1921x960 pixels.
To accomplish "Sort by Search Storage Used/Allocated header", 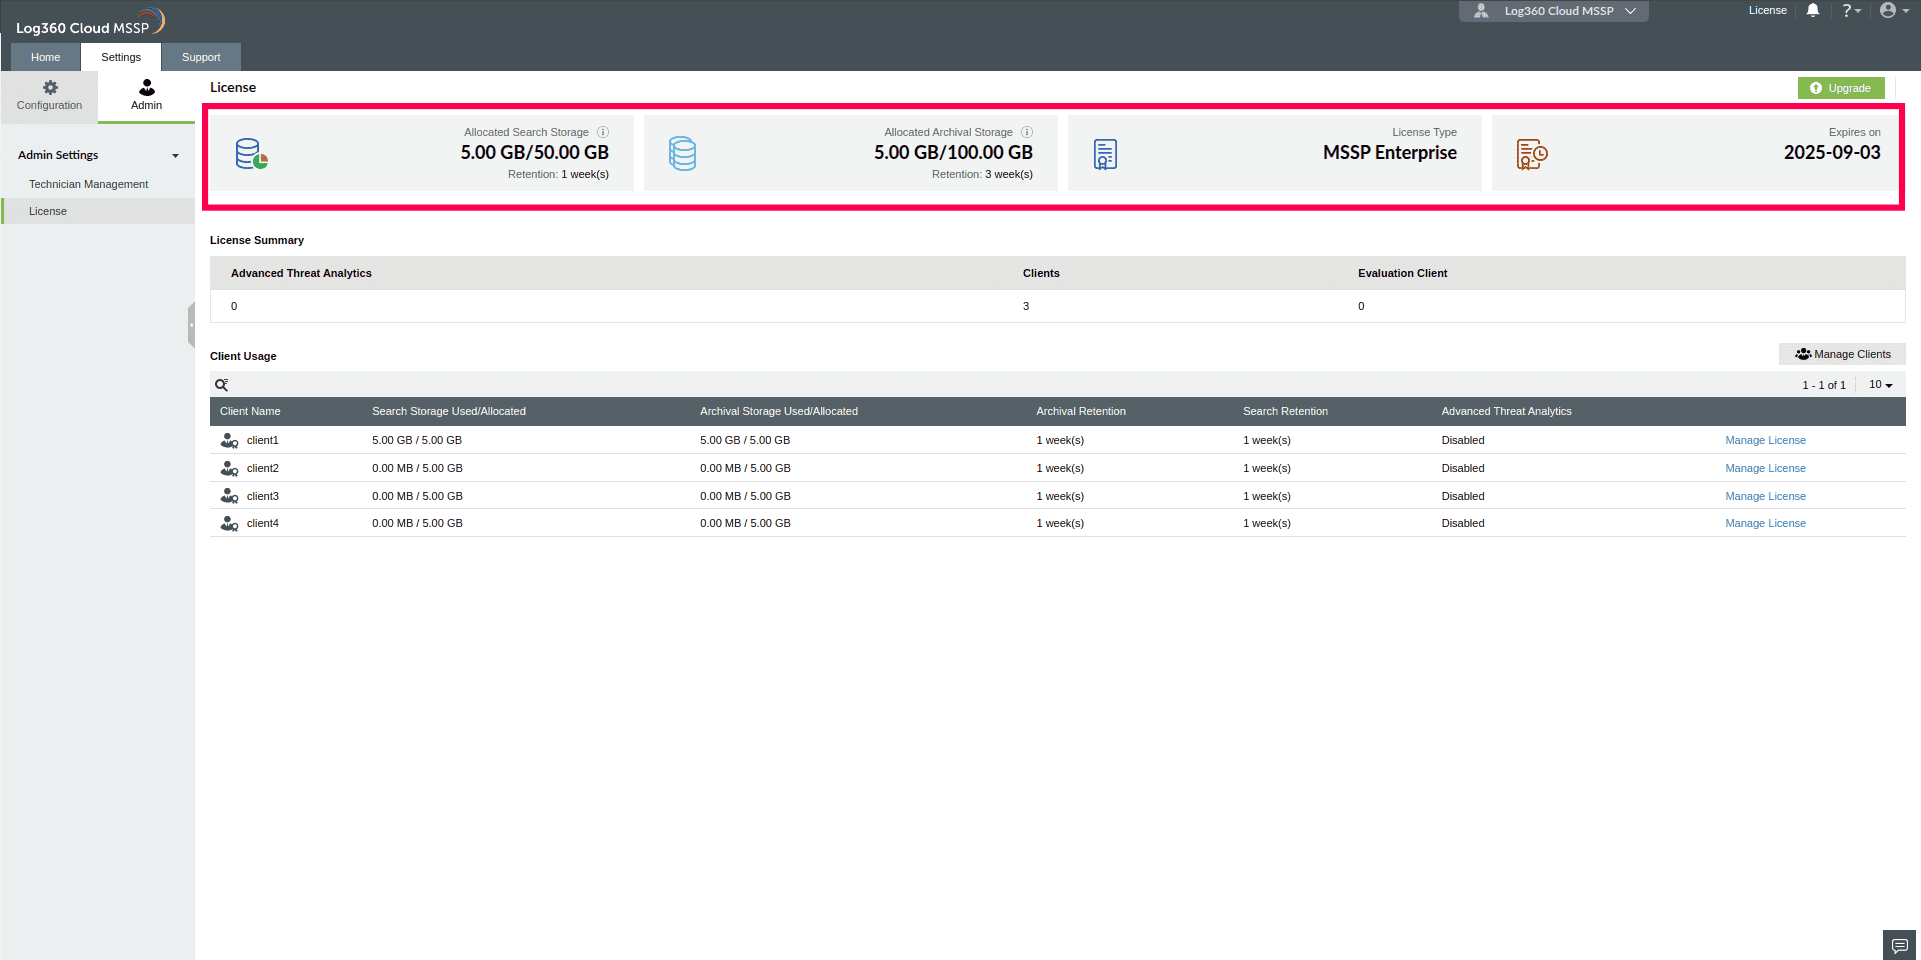I will [x=449, y=411].
